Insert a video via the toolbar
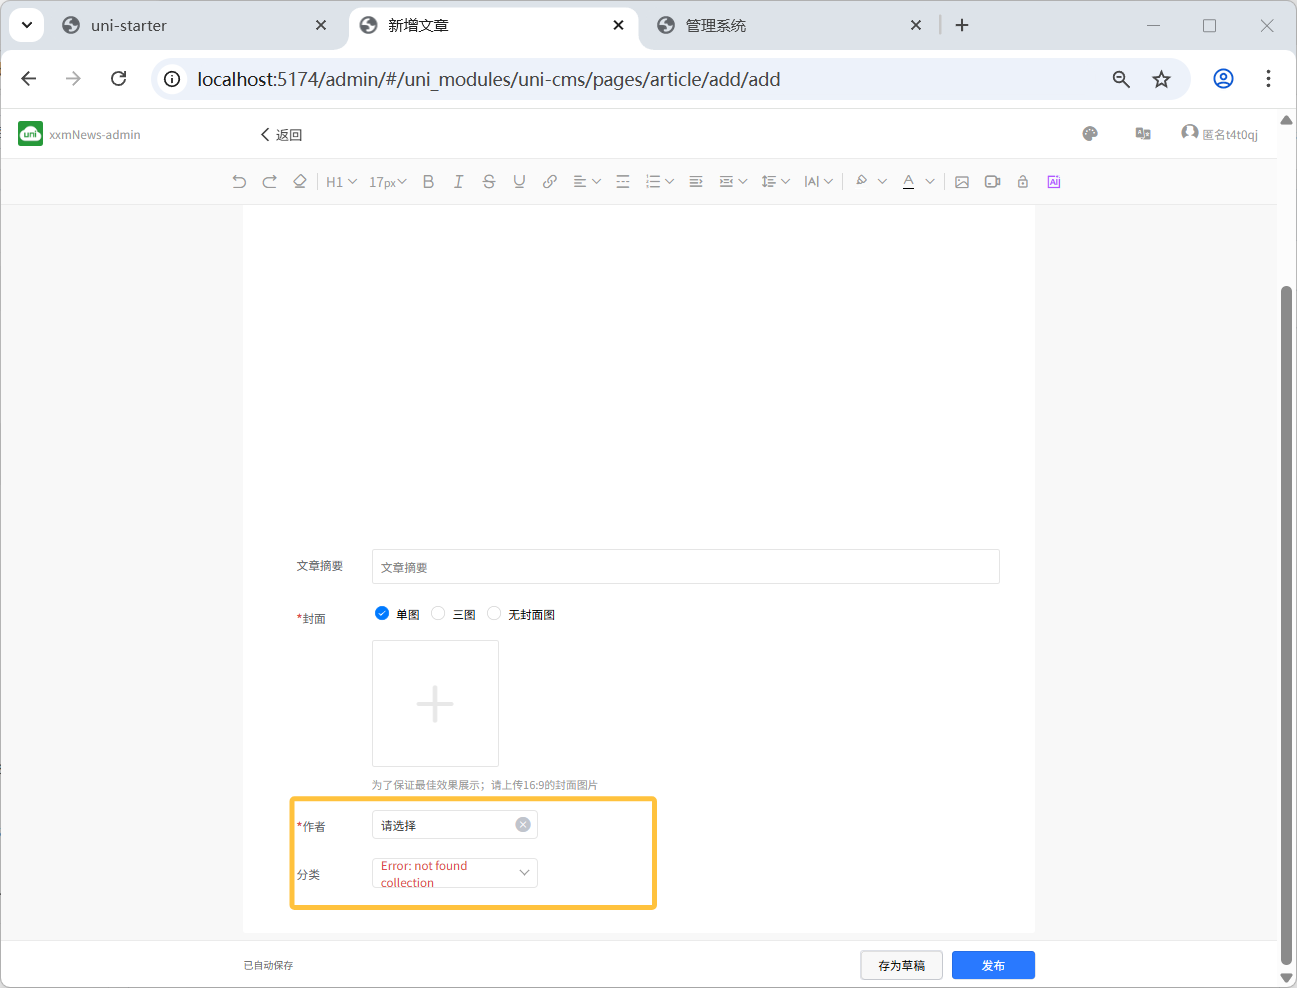Screen dimensions: 1297x988 point(992,182)
